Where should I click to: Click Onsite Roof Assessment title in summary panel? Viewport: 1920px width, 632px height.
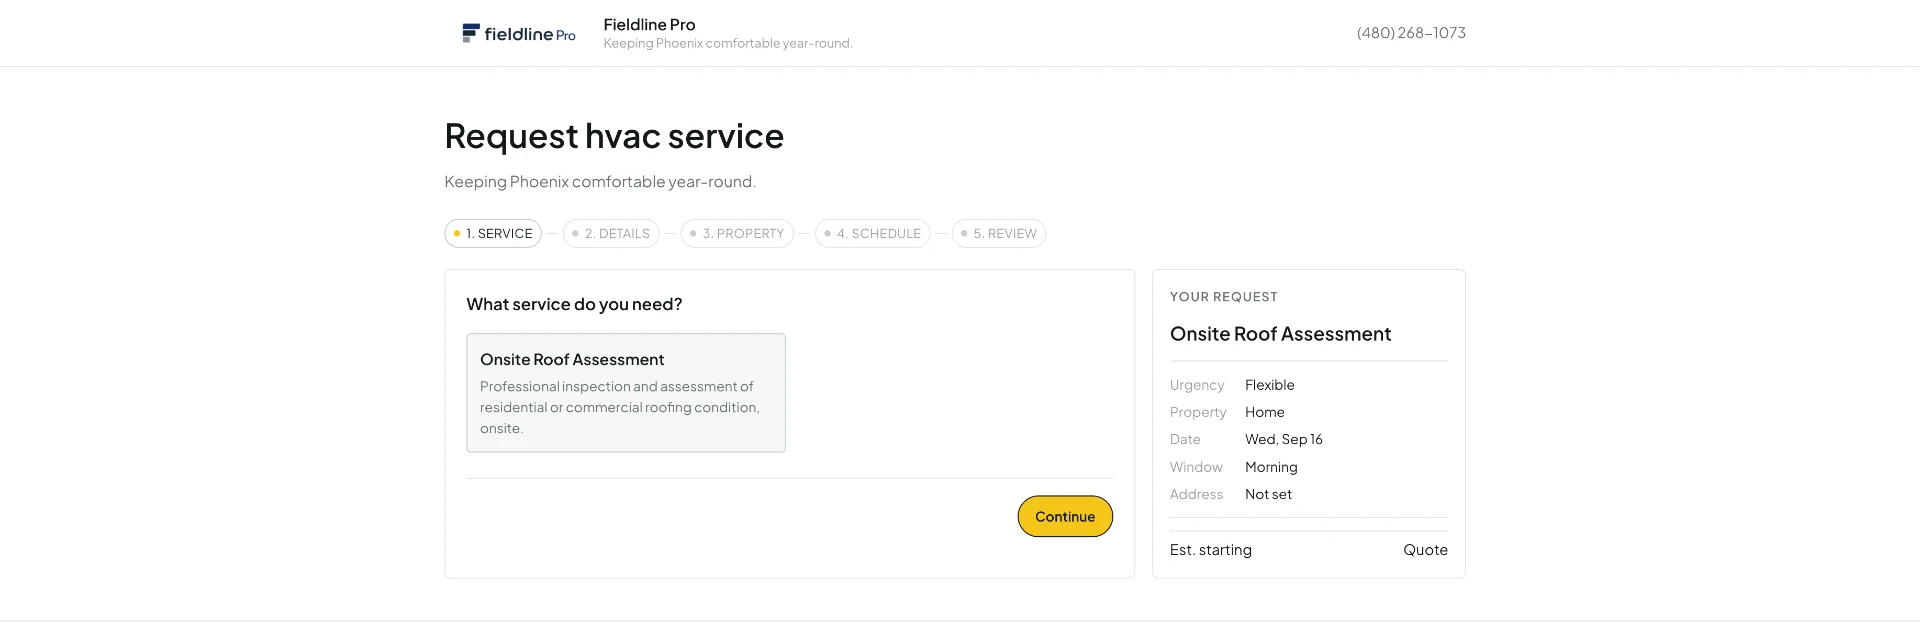1280,334
